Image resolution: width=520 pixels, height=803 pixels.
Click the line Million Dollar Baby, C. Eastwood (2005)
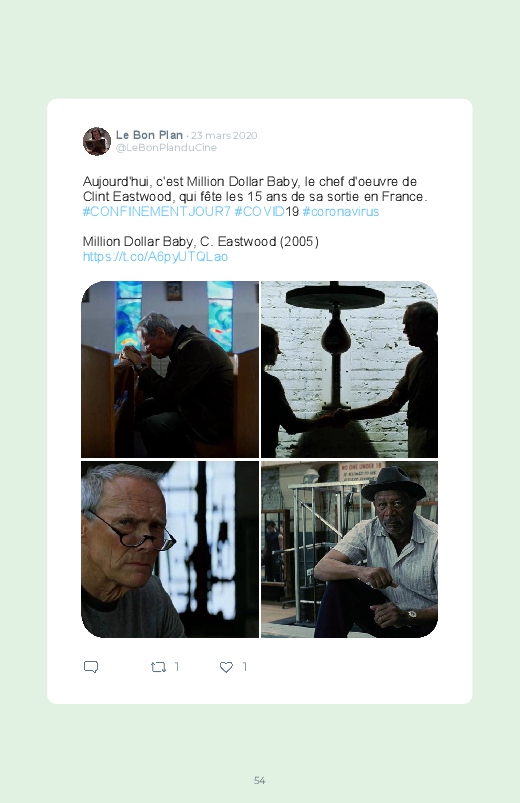tap(201, 241)
